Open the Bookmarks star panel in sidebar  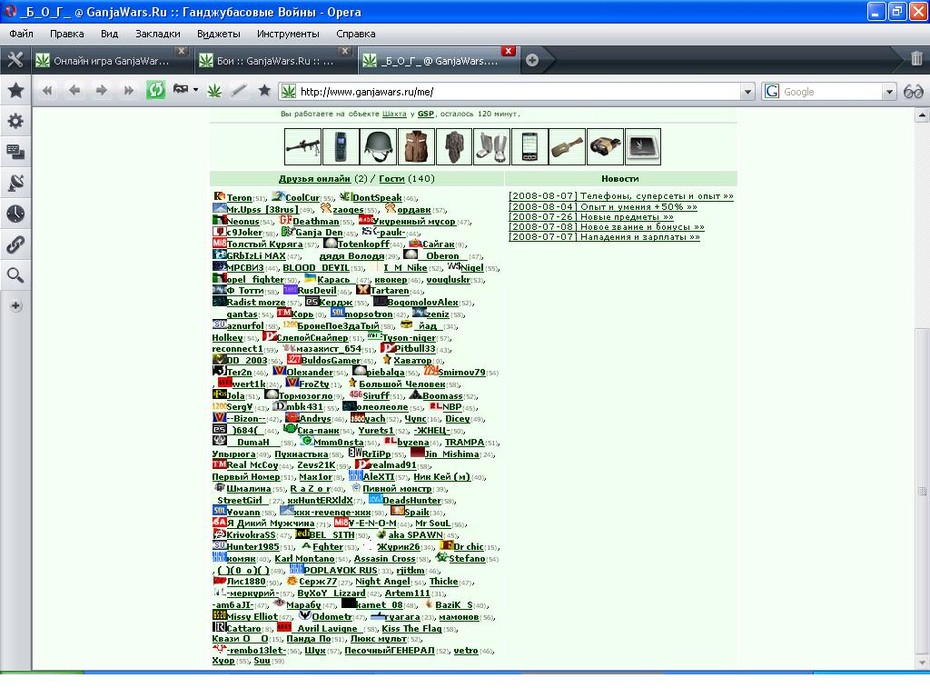(x=15, y=90)
